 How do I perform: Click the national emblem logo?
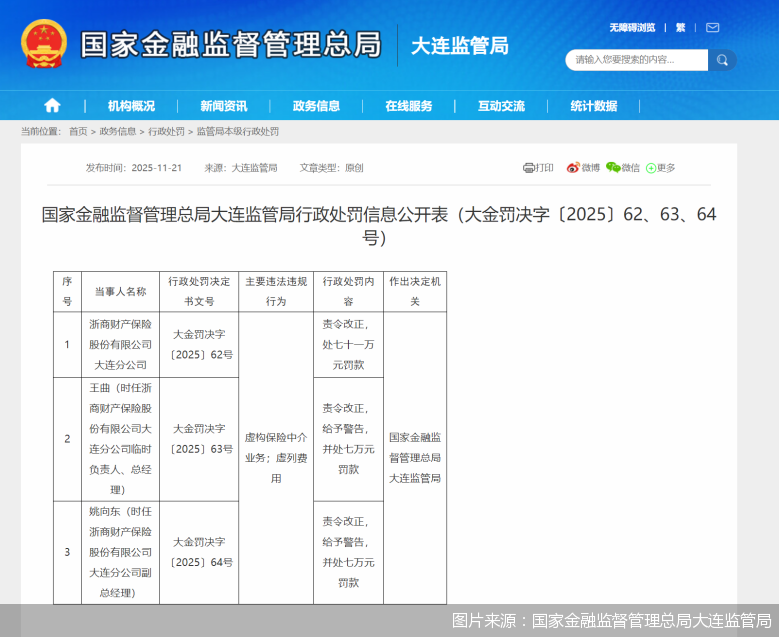[x=44, y=44]
